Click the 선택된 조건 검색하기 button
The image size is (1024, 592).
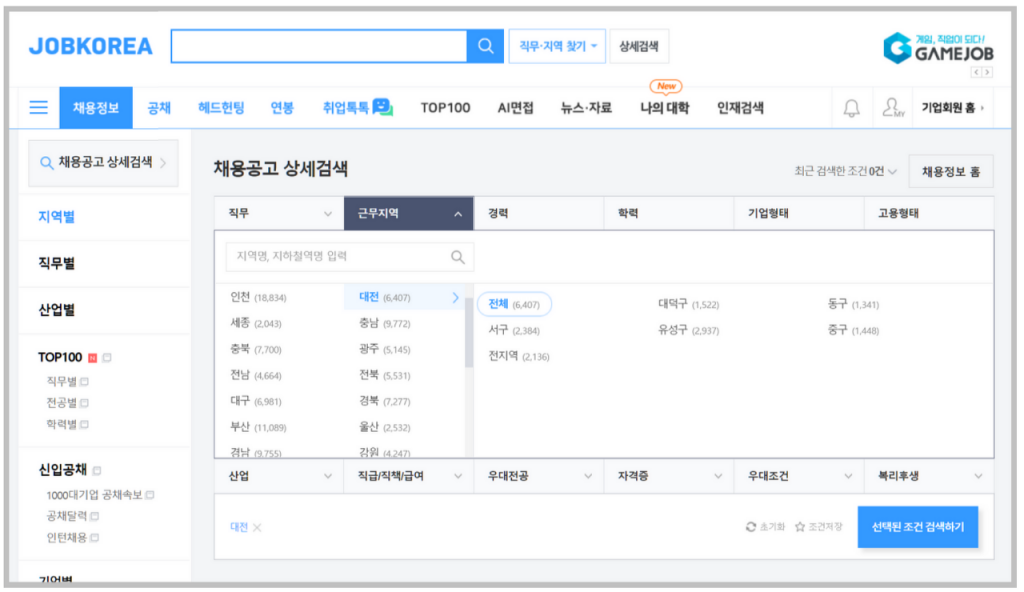[918, 527]
